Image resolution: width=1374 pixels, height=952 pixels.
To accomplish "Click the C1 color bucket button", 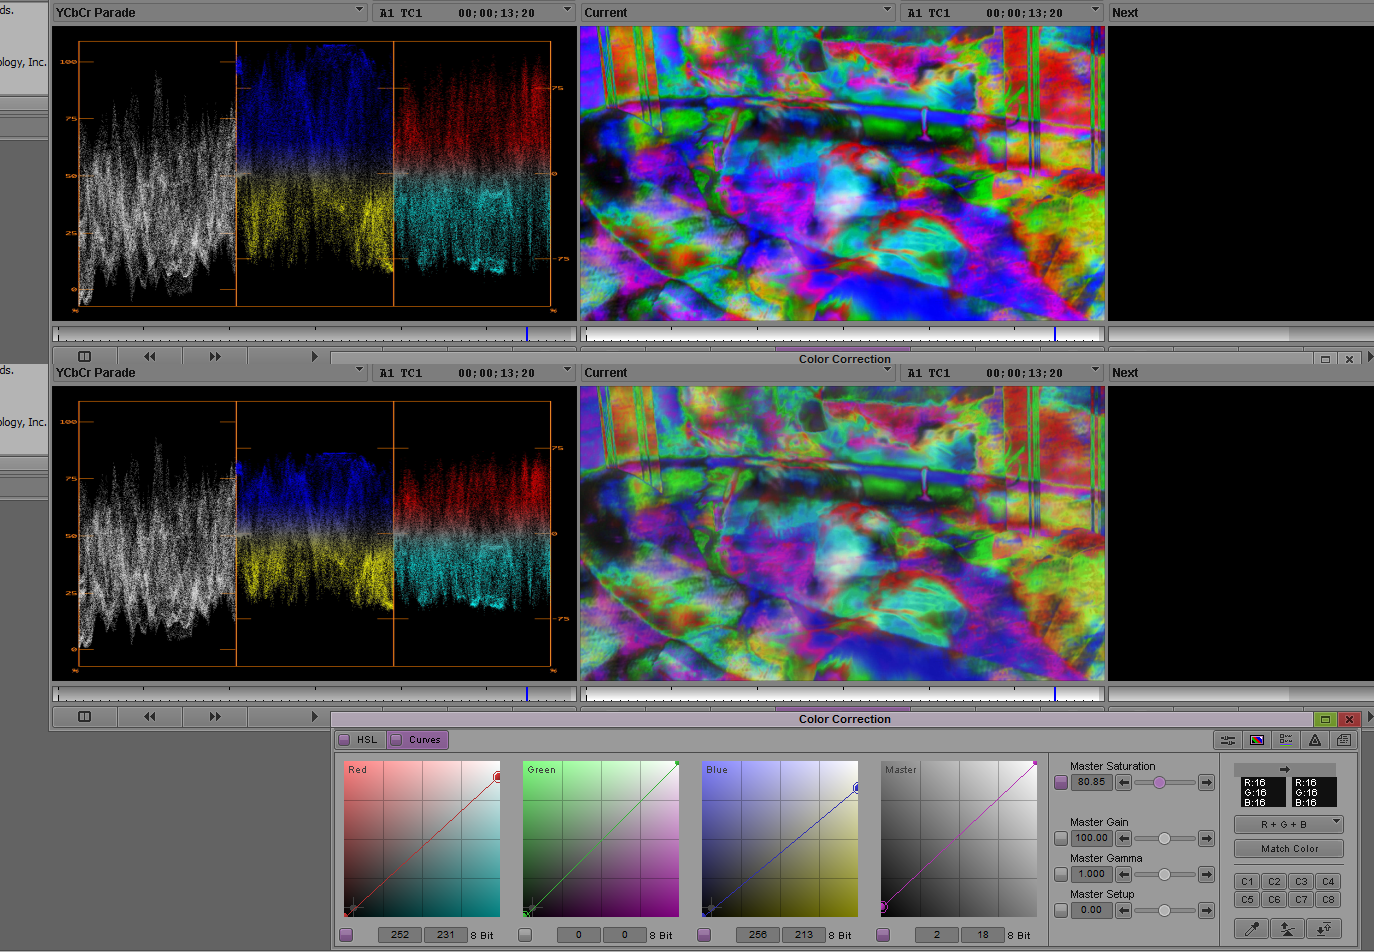I will [x=1247, y=882].
